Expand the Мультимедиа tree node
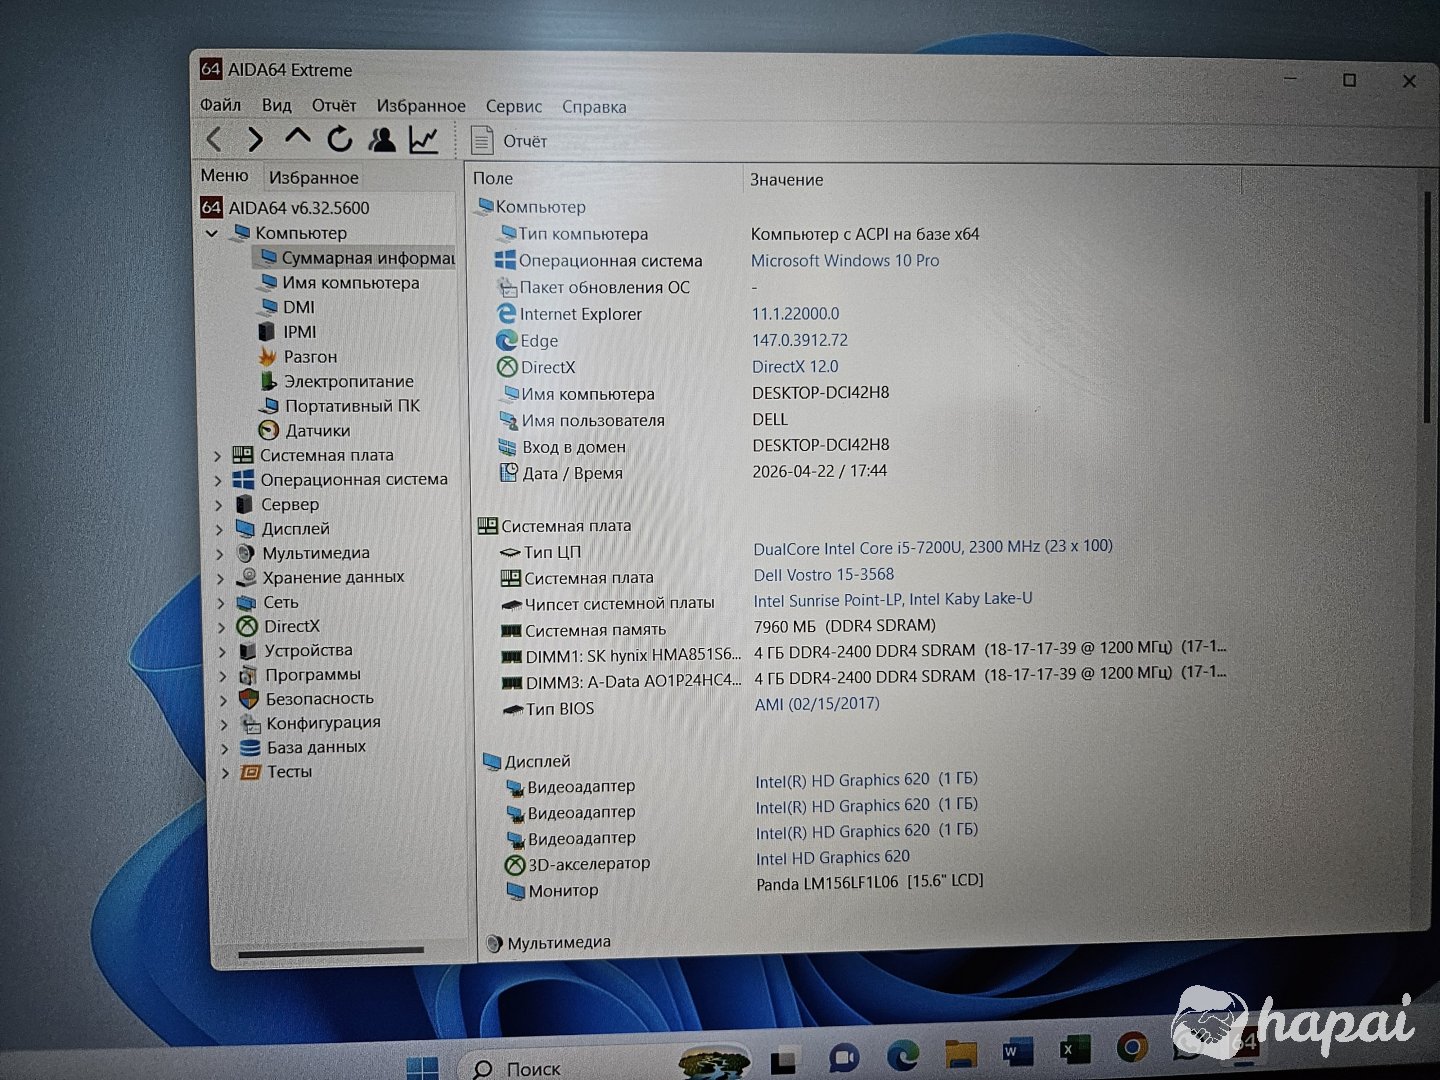The width and height of the screenshot is (1440, 1080). pos(220,553)
